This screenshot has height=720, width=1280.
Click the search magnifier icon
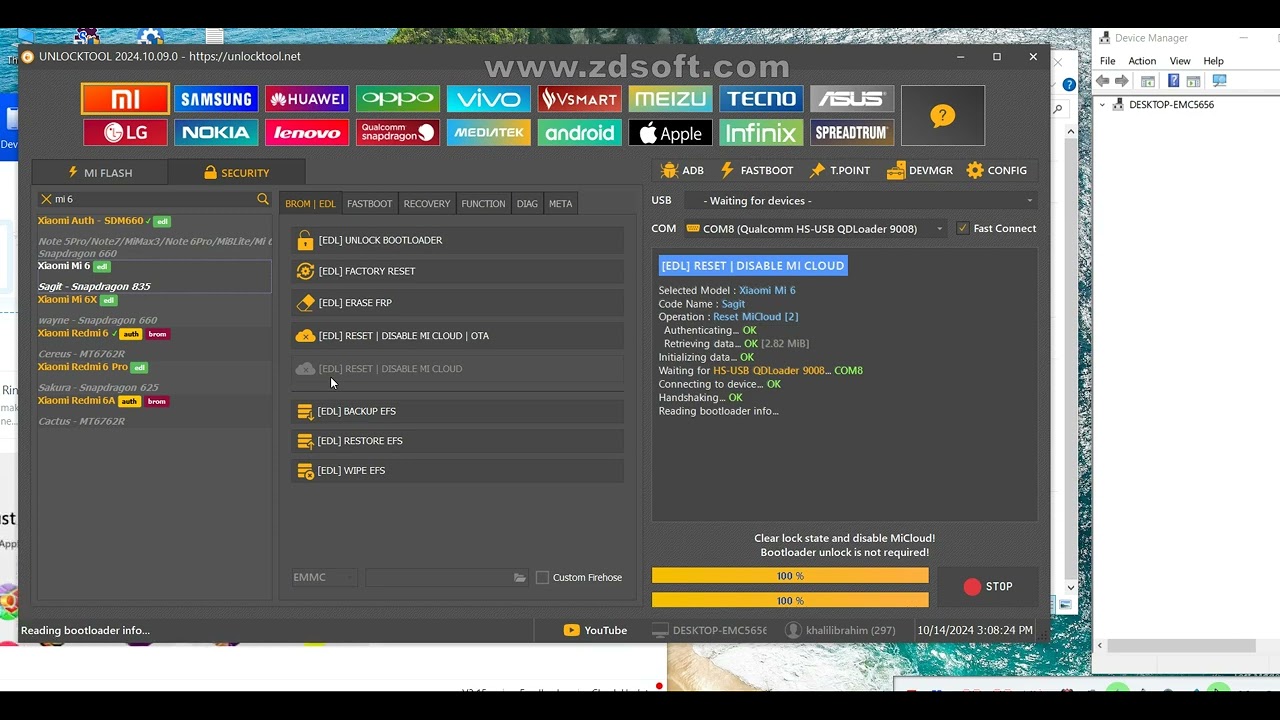click(x=263, y=199)
